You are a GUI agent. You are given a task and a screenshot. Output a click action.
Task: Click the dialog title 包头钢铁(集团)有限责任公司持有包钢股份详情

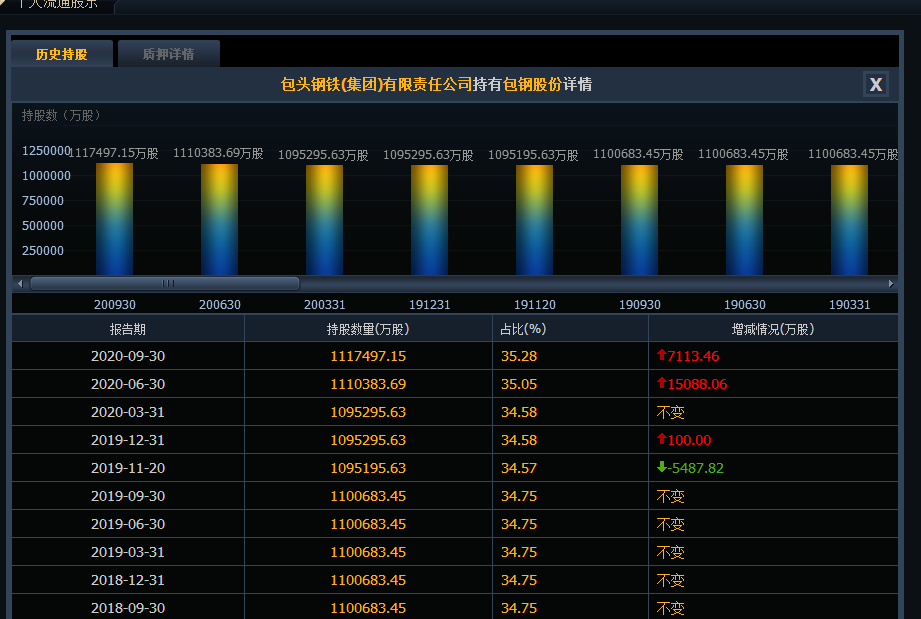coord(436,85)
